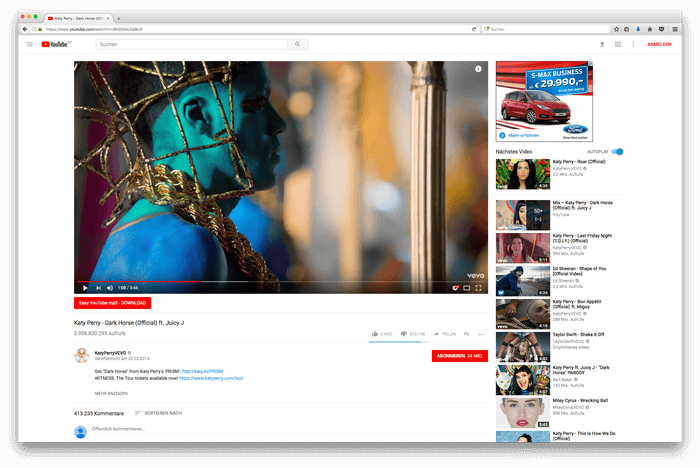Image resolution: width=700 pixels, height=468 pixels.
Task: Open the SORTIEREN NACH comment sort dropdown
Action: click(158, 413)
